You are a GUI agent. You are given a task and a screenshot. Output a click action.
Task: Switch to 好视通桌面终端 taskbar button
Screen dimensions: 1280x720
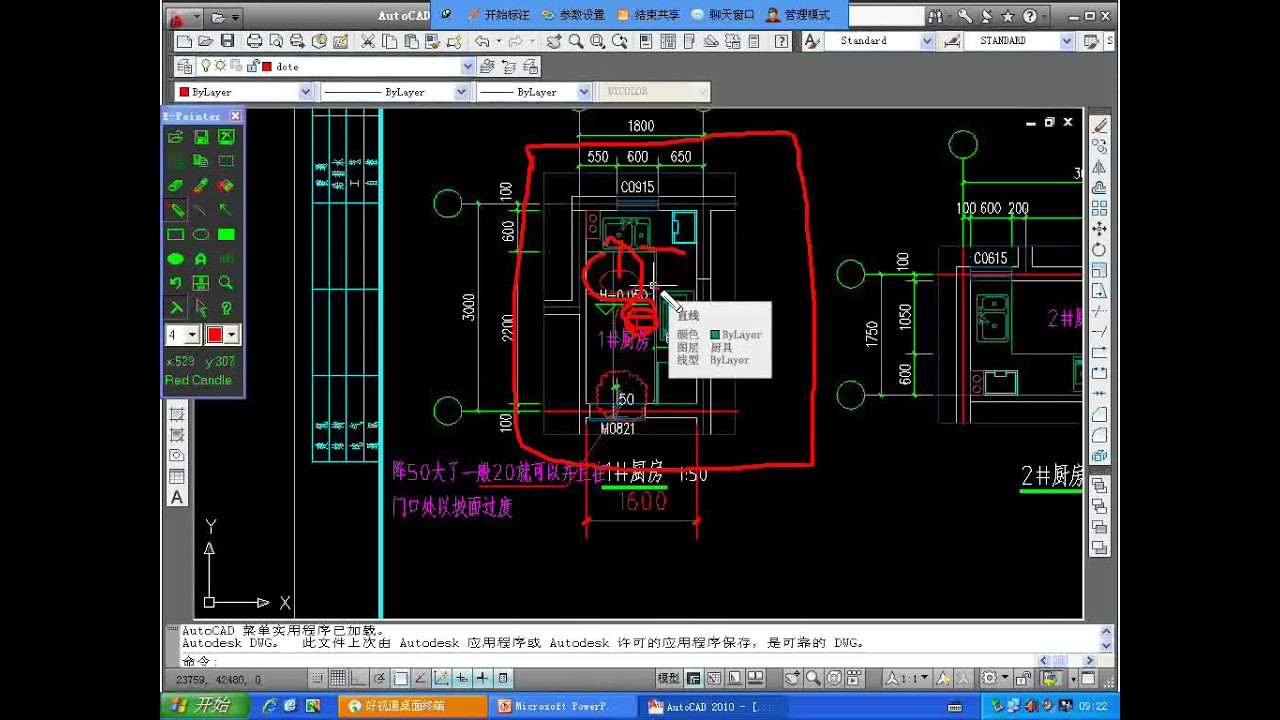click(x=413, y=706)
